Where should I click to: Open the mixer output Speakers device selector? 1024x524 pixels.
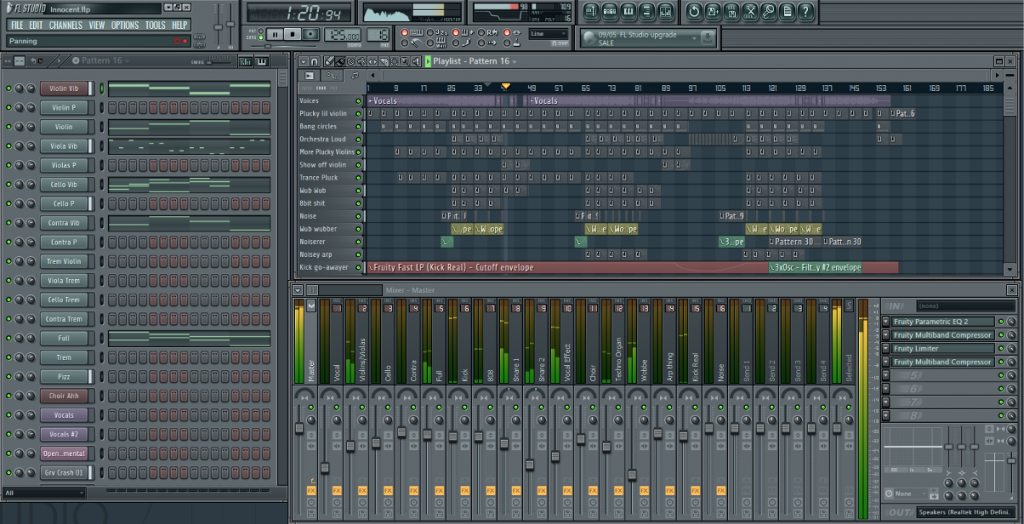(965, 512)
